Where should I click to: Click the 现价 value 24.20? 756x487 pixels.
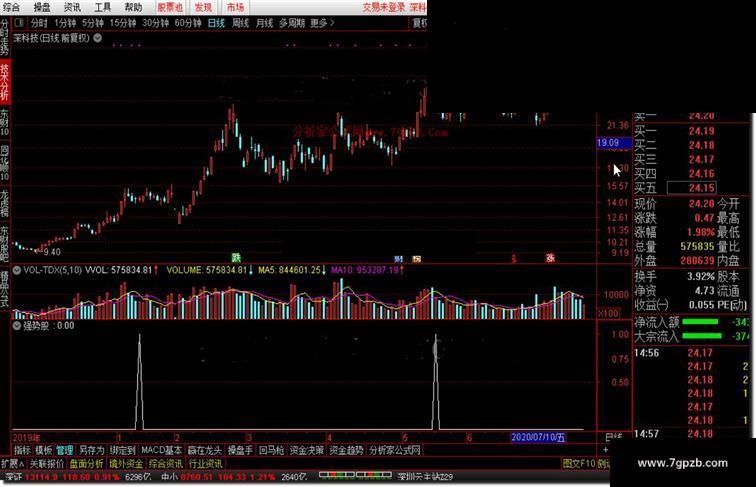[701, 203]
